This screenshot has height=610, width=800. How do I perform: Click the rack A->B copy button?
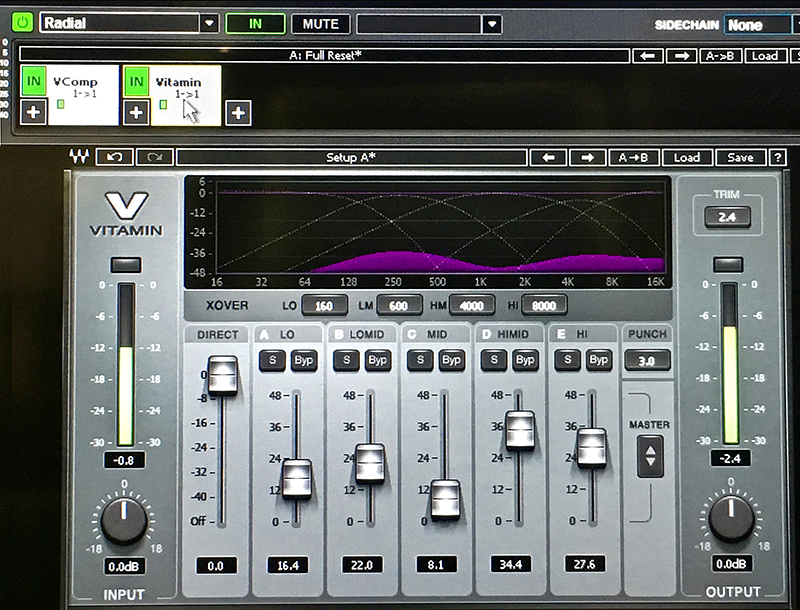point(720,56)
